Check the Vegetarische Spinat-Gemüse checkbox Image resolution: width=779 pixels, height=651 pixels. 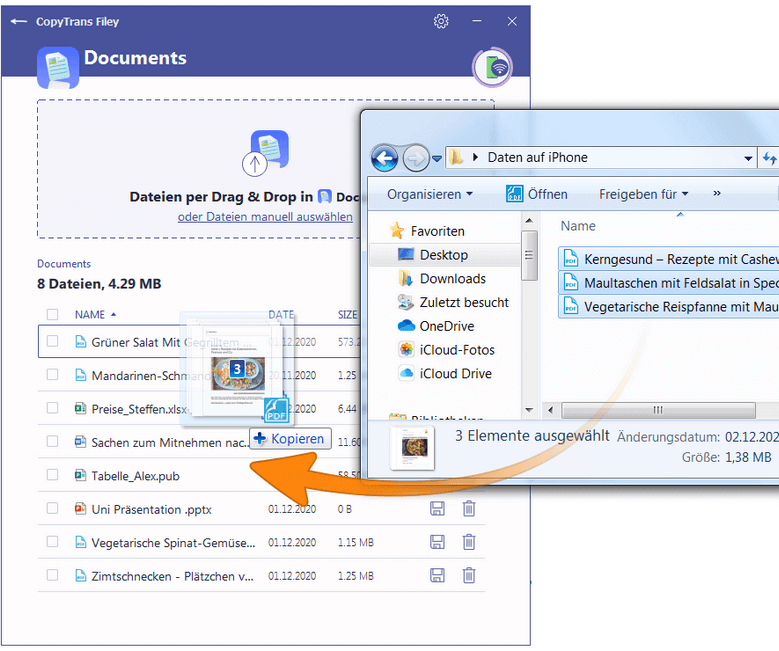pyautogui.click(x=52, y=541)
